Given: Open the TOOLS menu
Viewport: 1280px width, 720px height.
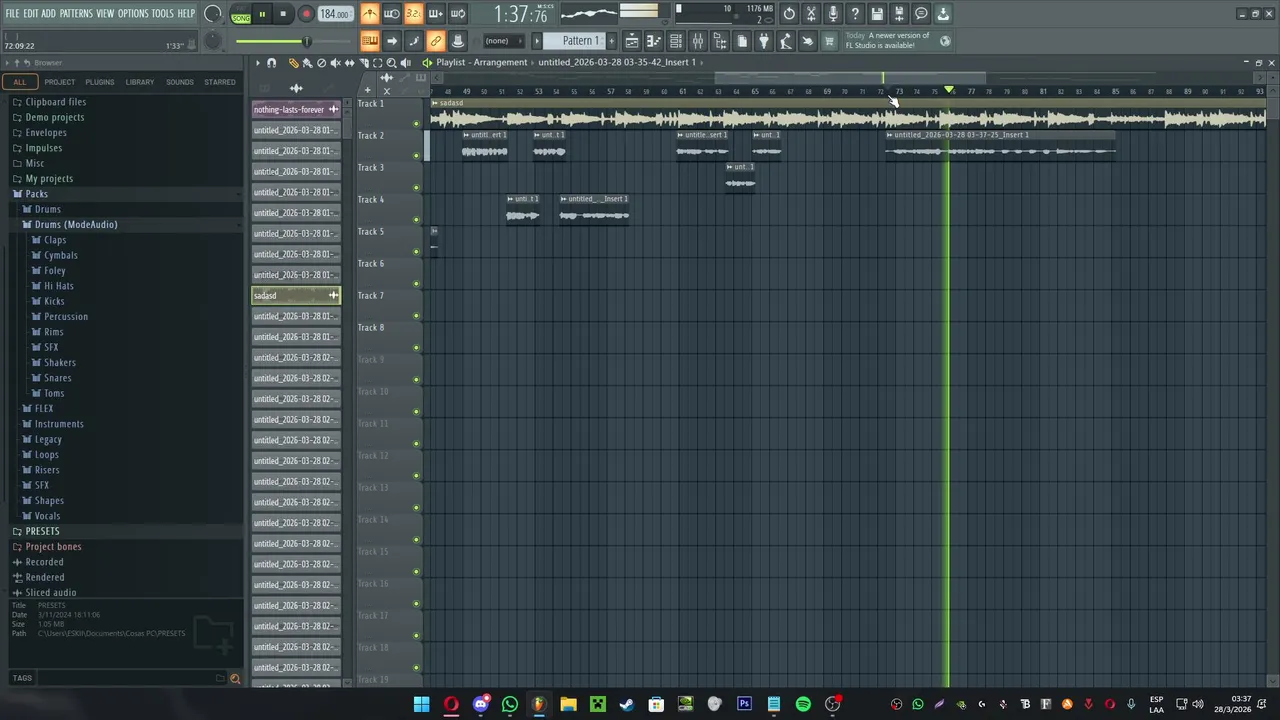Looking at the screenshot, I should coord(163,14).
